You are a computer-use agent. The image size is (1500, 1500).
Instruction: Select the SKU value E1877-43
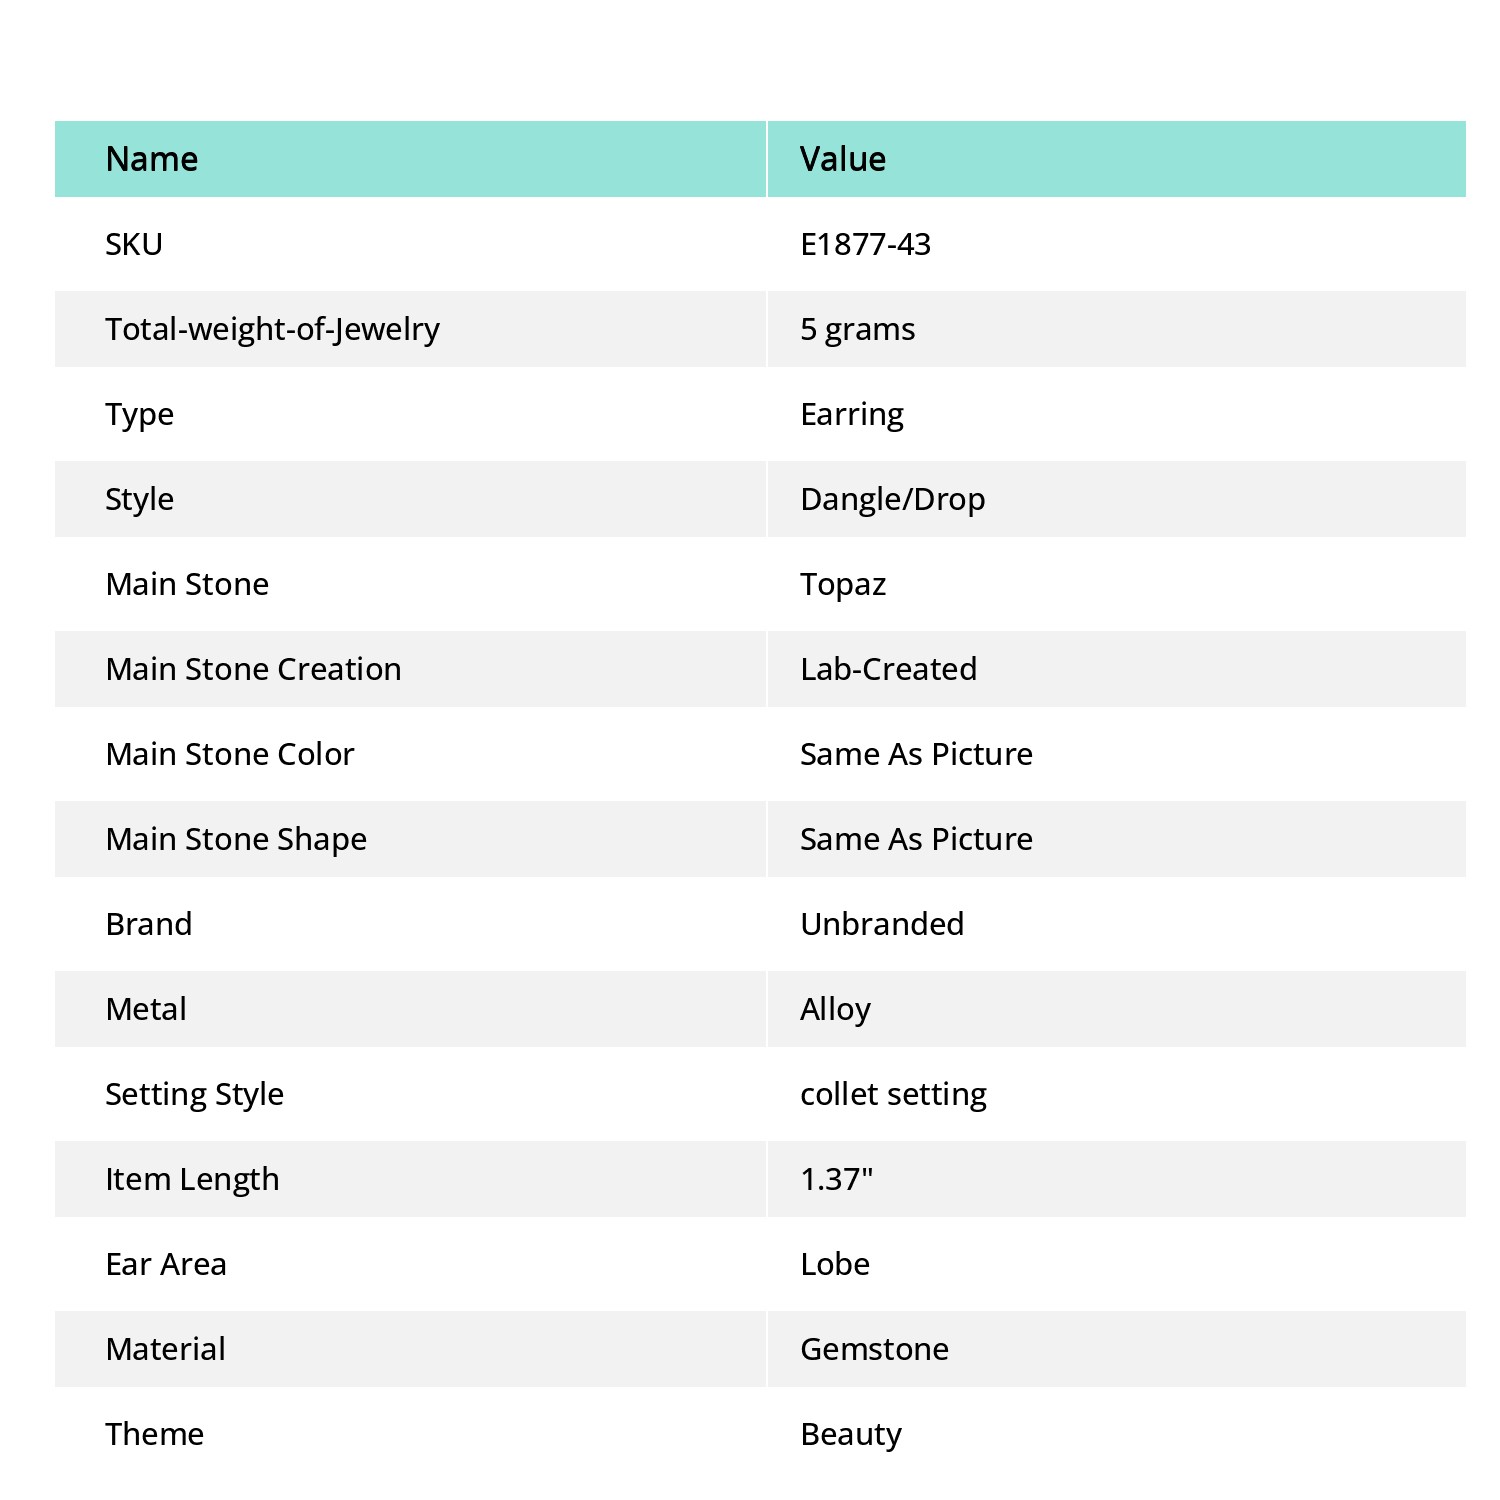pyautogui.click(x=865, y=244)
